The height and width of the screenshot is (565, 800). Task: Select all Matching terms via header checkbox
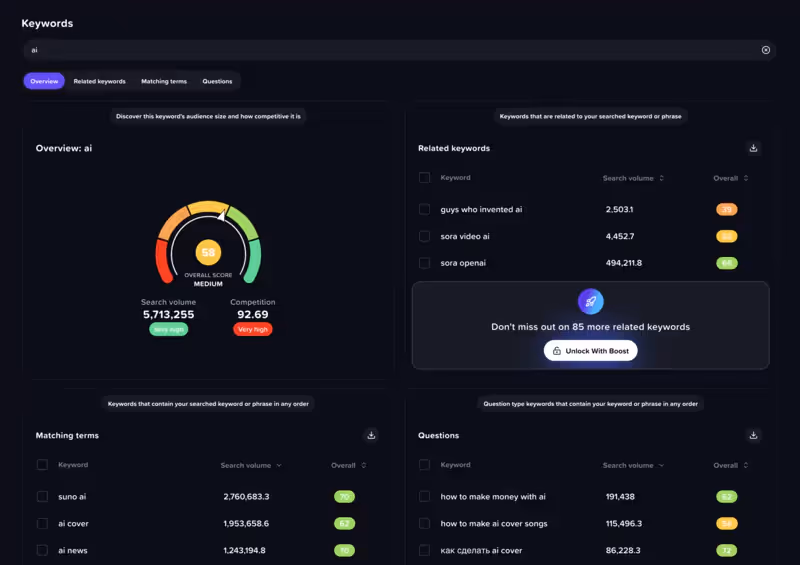42,465
